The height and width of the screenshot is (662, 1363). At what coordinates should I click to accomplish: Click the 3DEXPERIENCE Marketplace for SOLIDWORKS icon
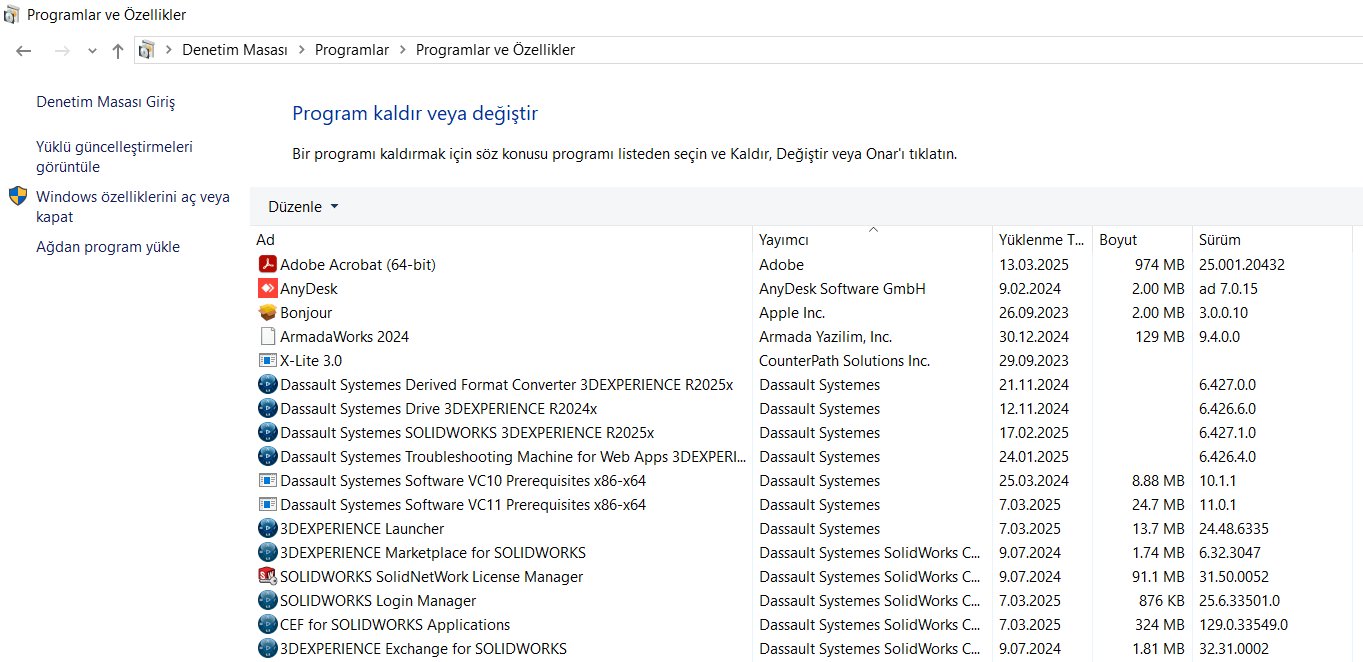pyautogui.click(x=267, y=553)
